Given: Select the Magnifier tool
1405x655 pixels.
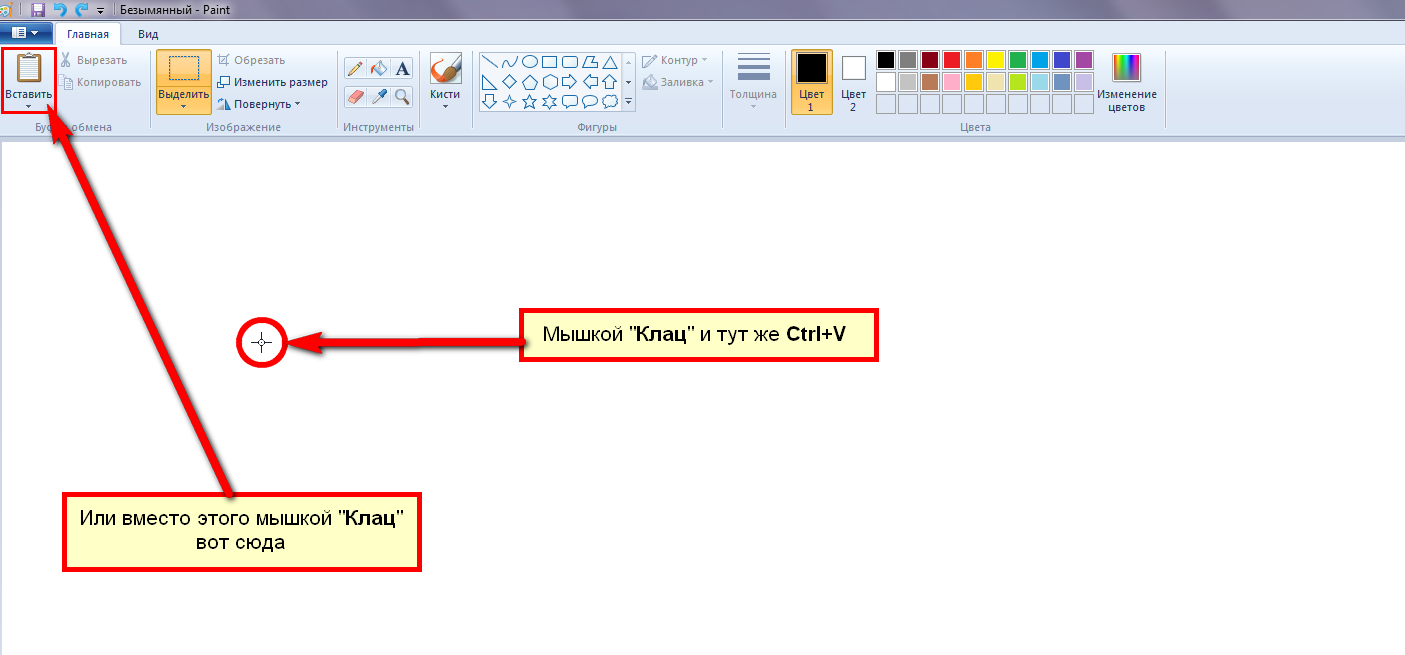Looking at the screenshot, I should click(x=402, y=96).
